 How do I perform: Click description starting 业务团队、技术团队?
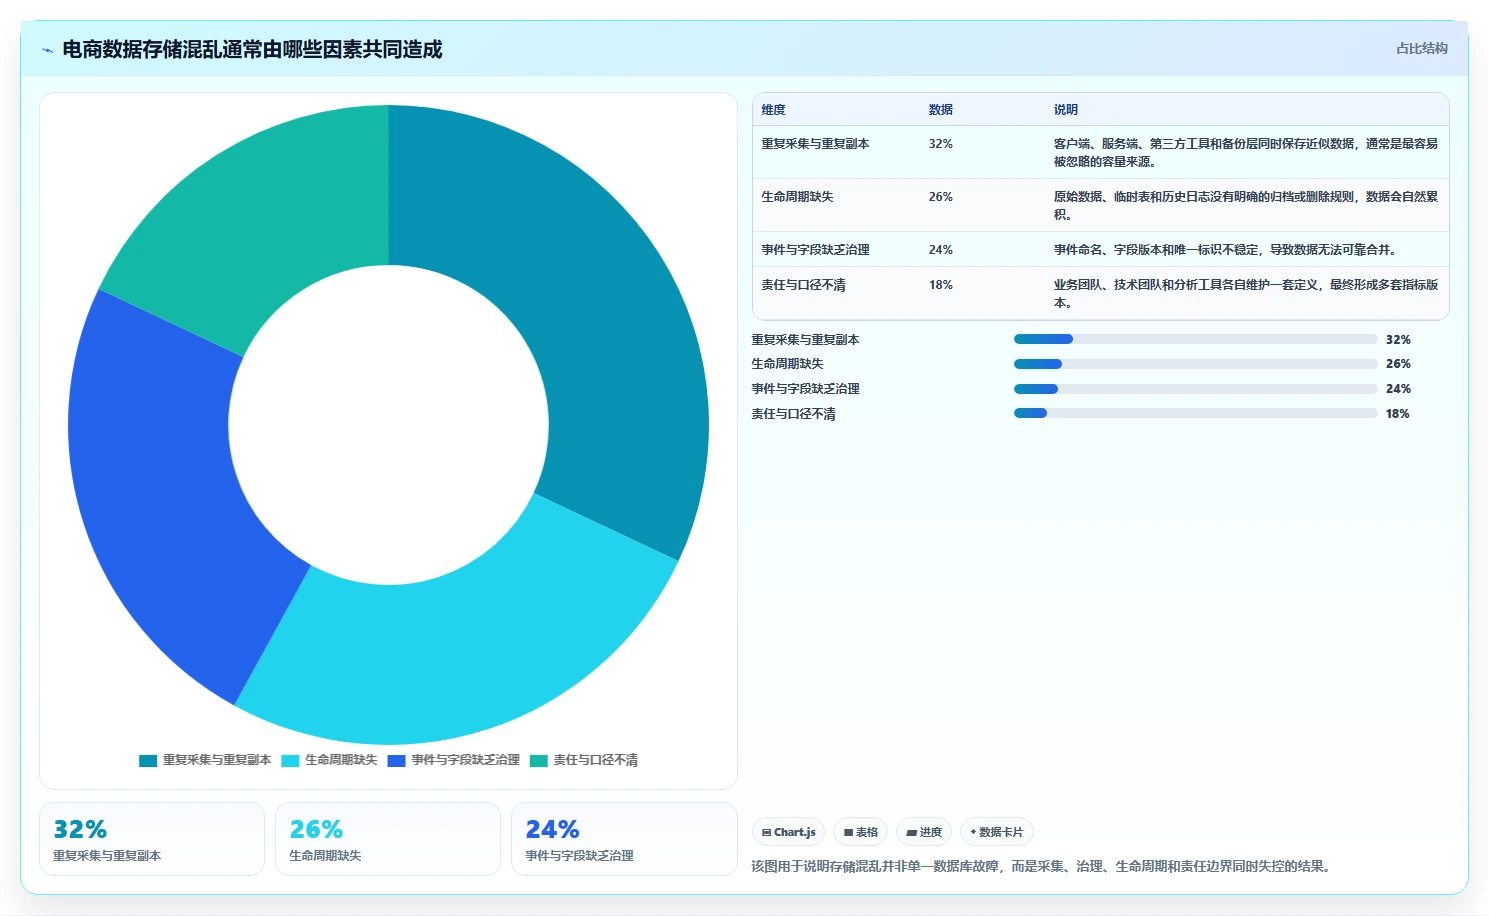pos(1246,294)
